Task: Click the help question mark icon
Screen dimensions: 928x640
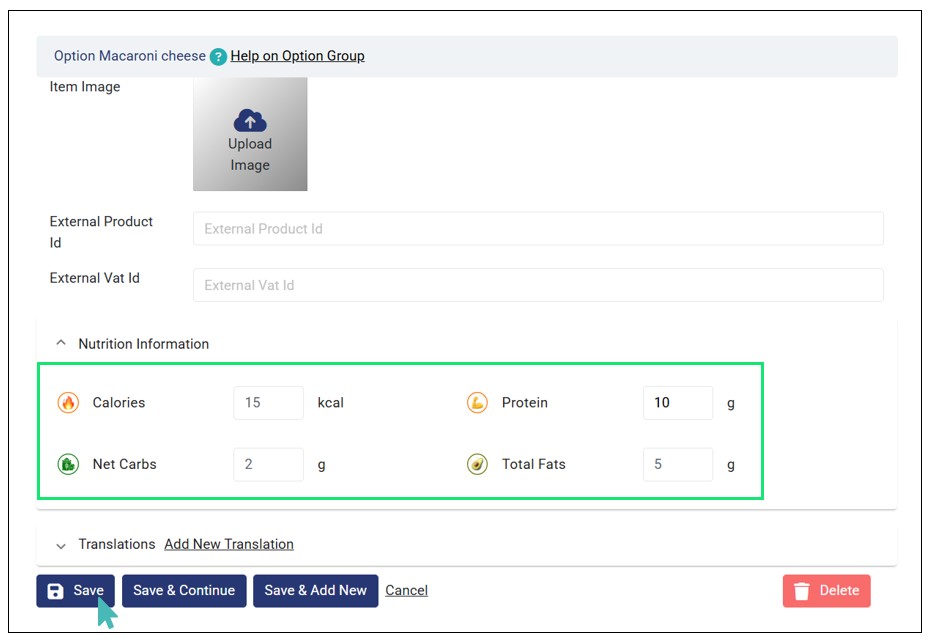Action: (x=218, y=57)
